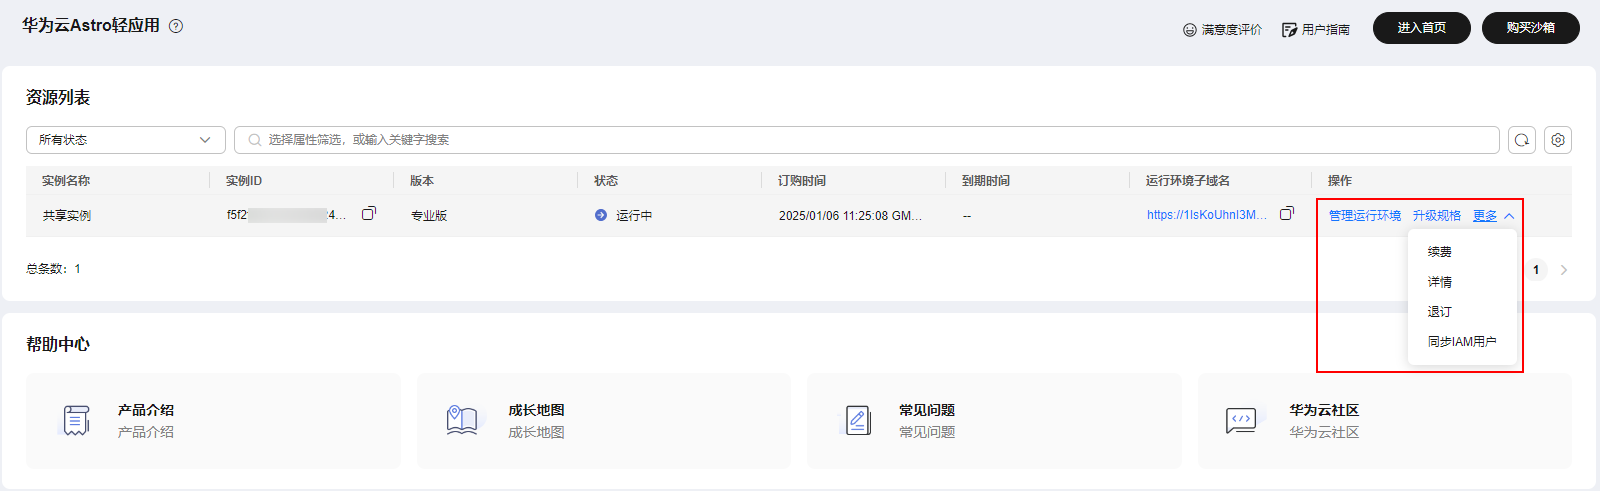Click the 用户指南 document icon
Image resolution: width=1600 pixels, height=491 pixels.
point(1290,30)
